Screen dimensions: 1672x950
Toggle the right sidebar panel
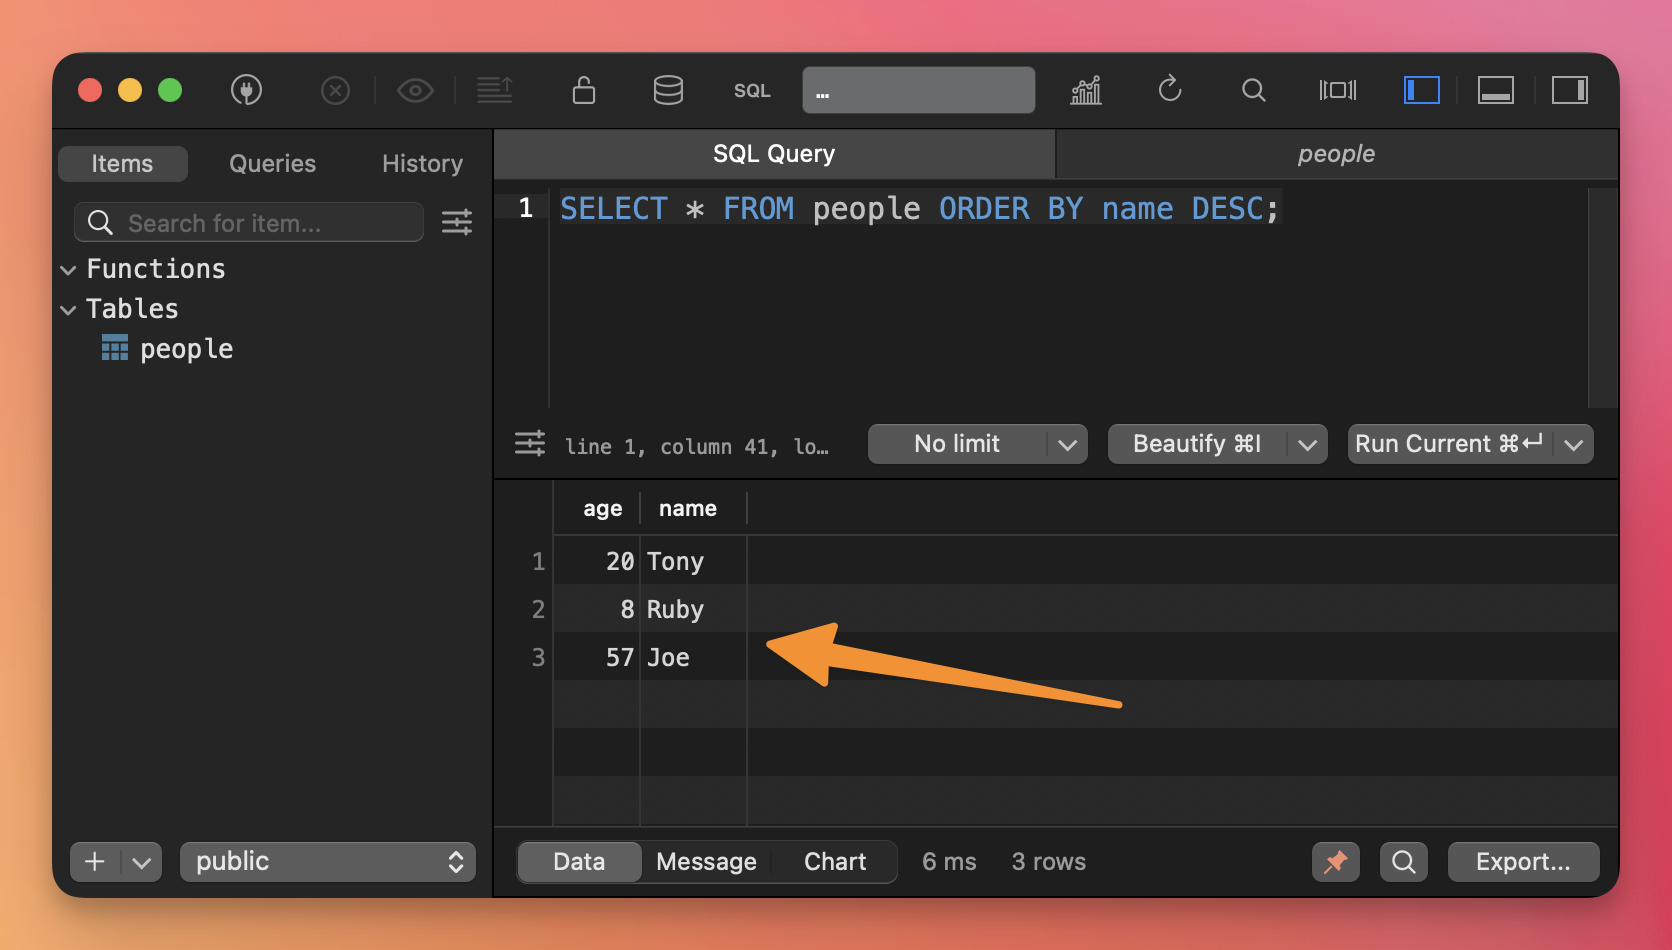[1570, 91]
